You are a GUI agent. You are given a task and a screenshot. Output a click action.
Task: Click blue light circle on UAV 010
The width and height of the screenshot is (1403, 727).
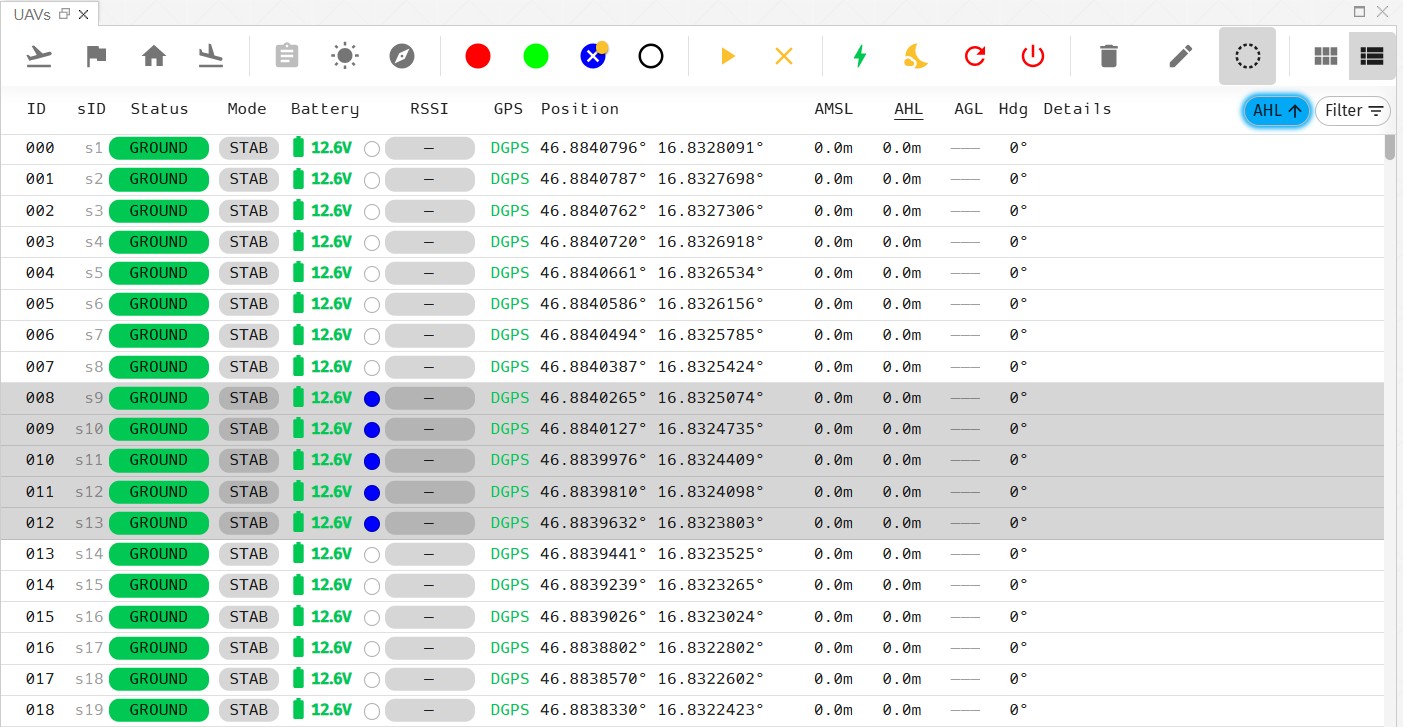[372, 461]
